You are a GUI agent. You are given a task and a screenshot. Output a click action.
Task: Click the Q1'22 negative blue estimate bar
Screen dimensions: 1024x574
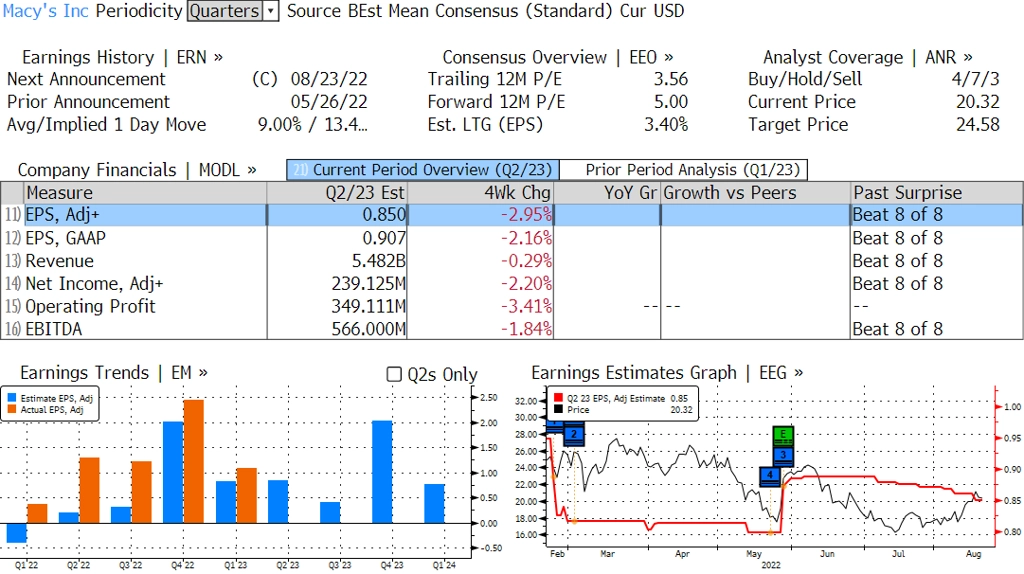coord(16,533)
